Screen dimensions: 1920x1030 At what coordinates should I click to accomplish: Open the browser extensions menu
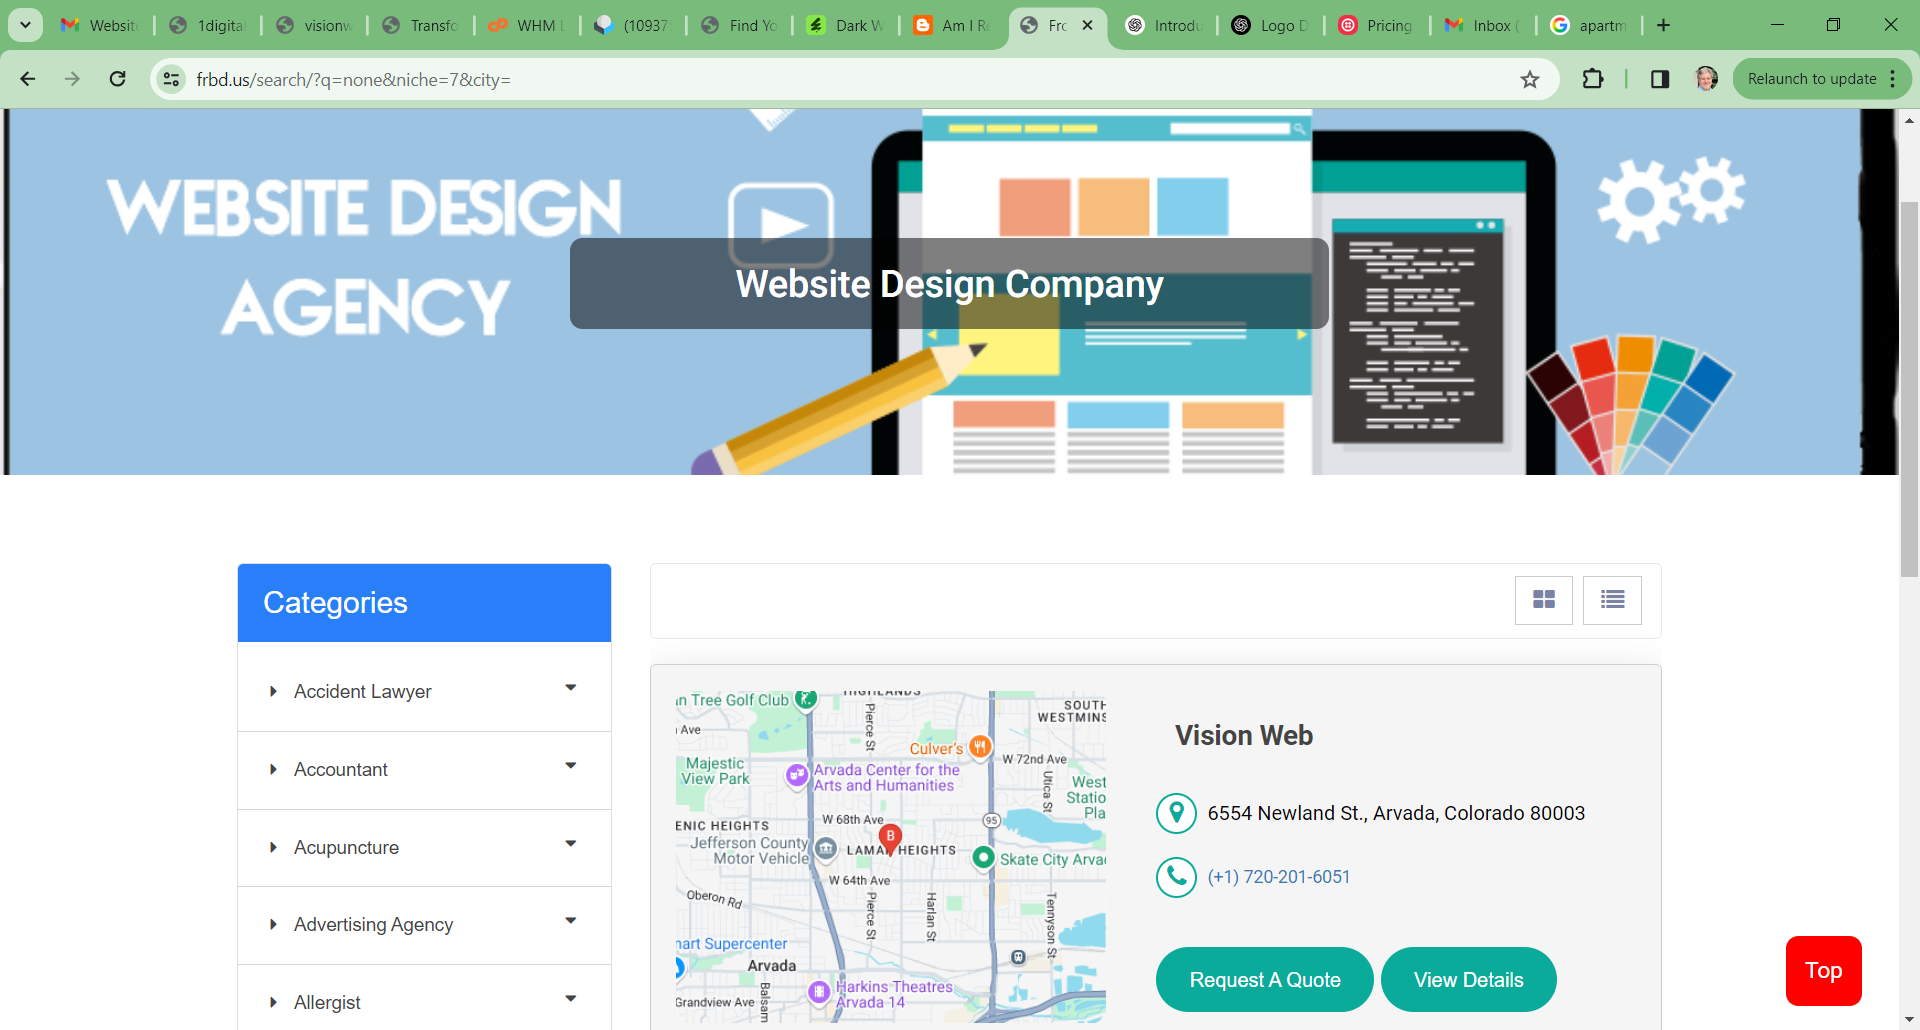[x=1593, y=79]
